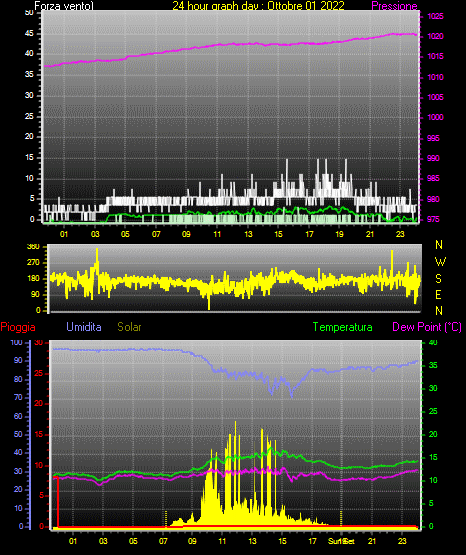
Task: Select the "Dew Point (°C)" legend label
Action: (x=427, y=327)
